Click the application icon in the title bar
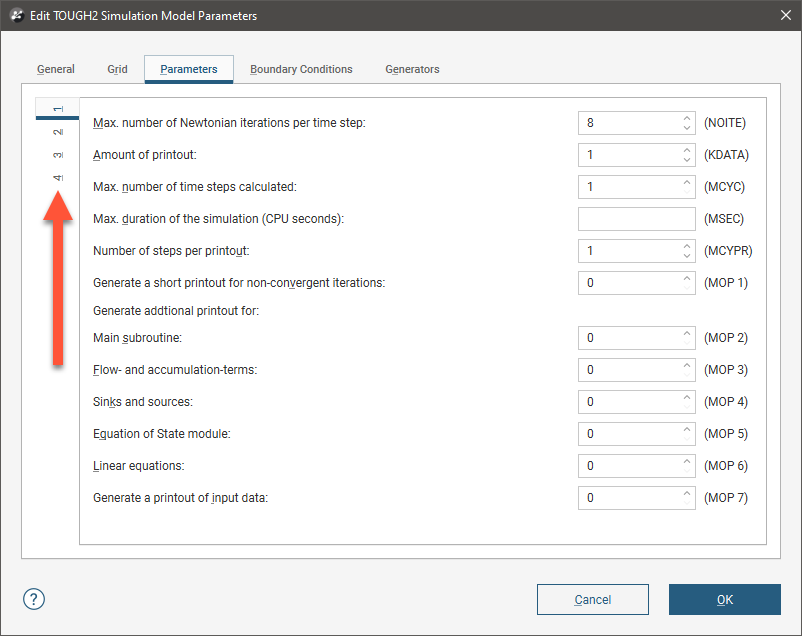This screenshot has width=802, height=636. 17,16
